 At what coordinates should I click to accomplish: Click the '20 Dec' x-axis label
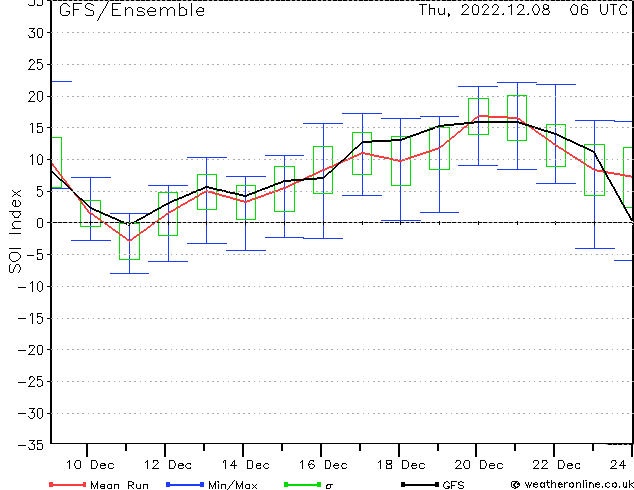[479, 465]
